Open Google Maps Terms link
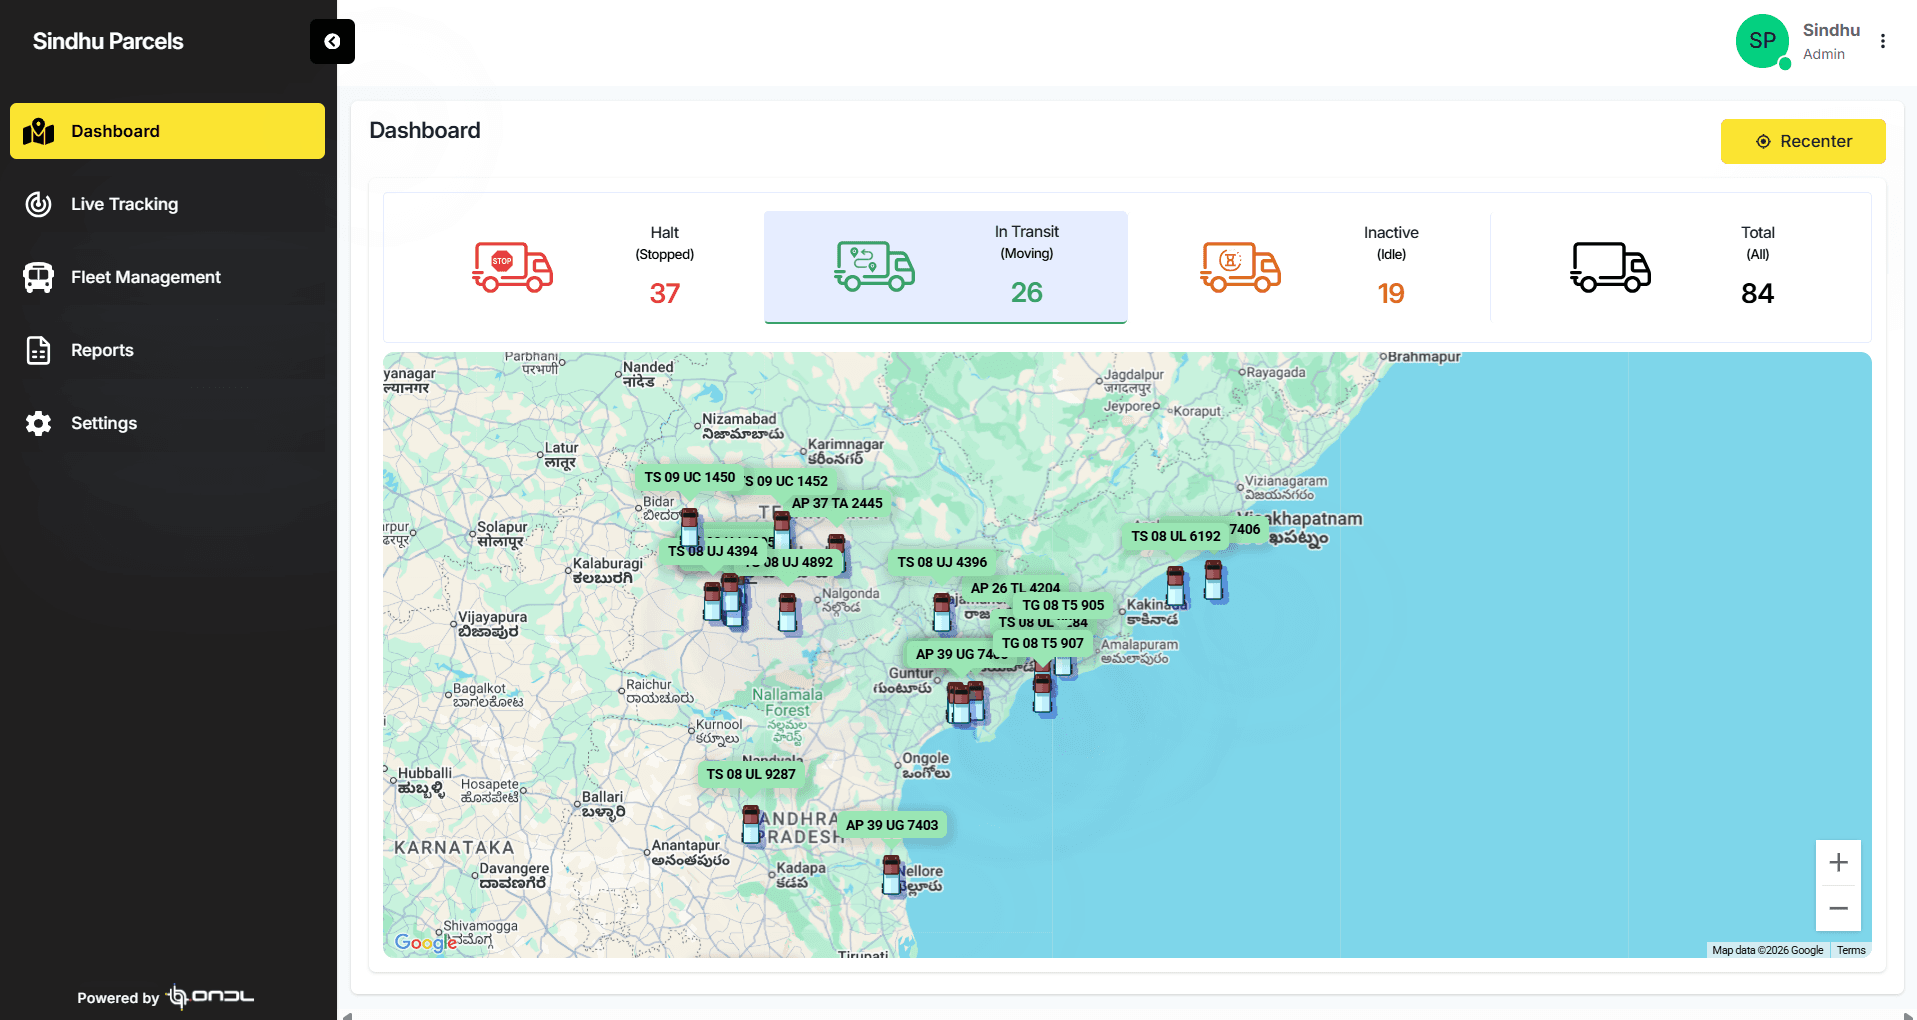The width and height of the screenshot is (1917, 1020). click(1851, 950)
